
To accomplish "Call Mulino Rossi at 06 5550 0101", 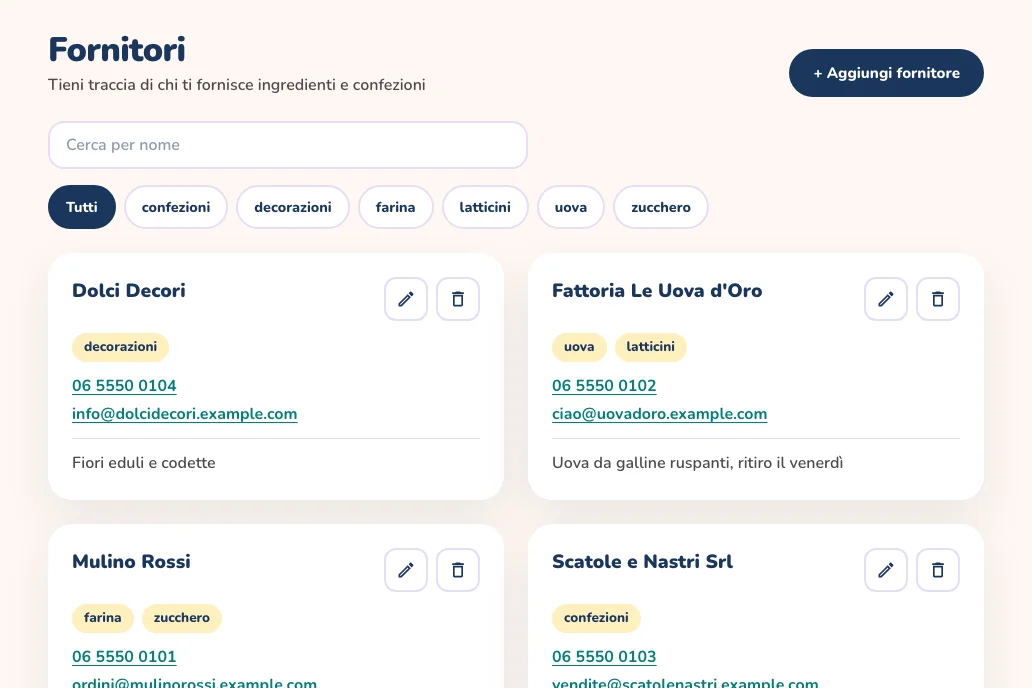I will coord(124,656).
